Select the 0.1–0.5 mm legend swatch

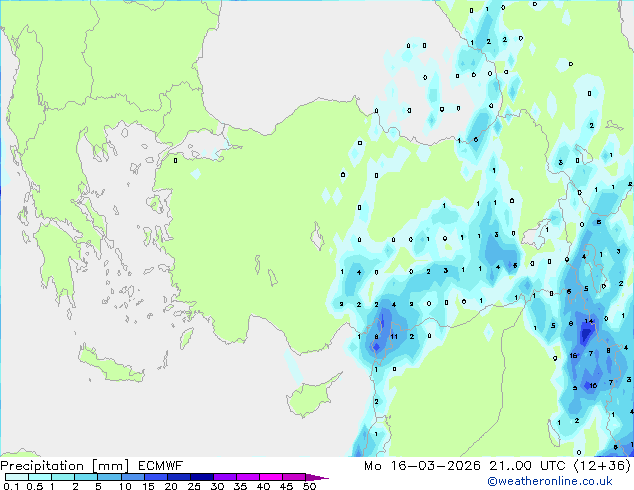[x=17, y=477]
